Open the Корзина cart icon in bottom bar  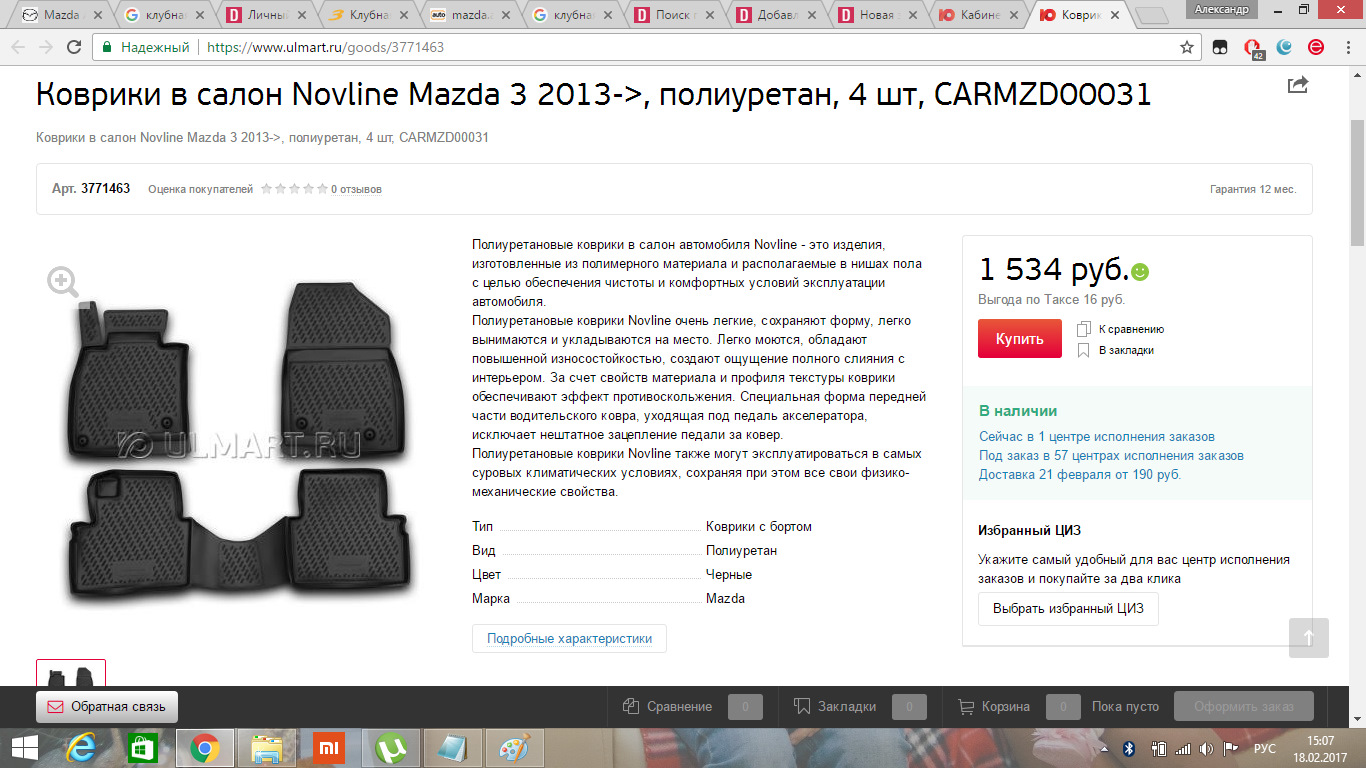click(966, 706)
